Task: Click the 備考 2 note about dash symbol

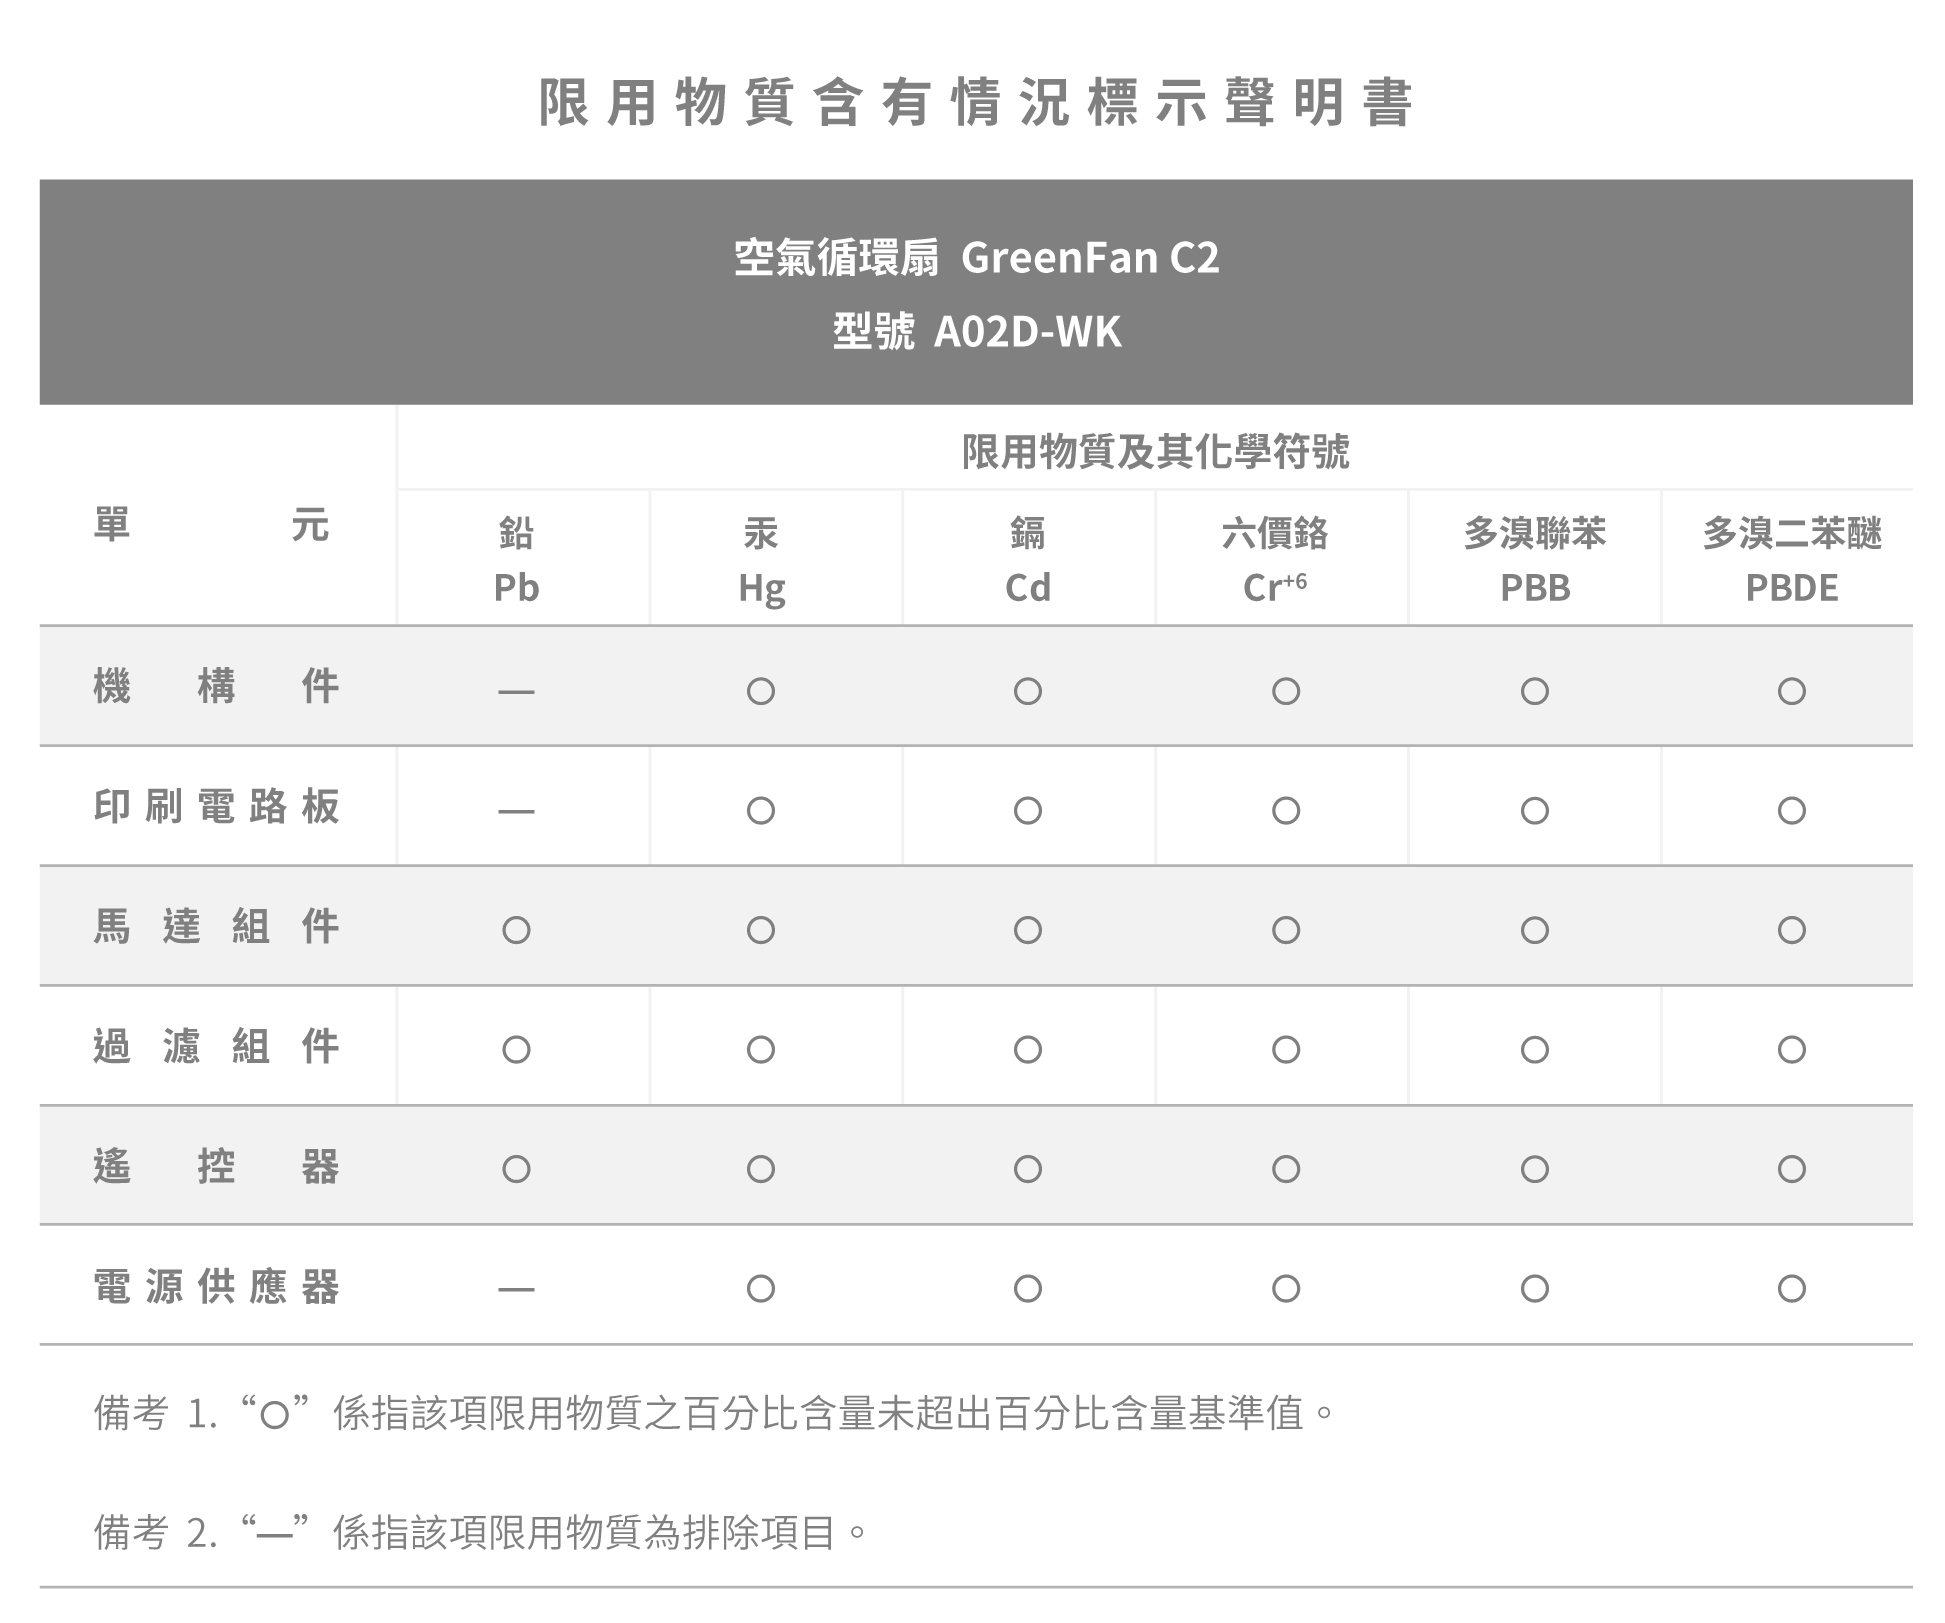Action: pos(481,1532)
